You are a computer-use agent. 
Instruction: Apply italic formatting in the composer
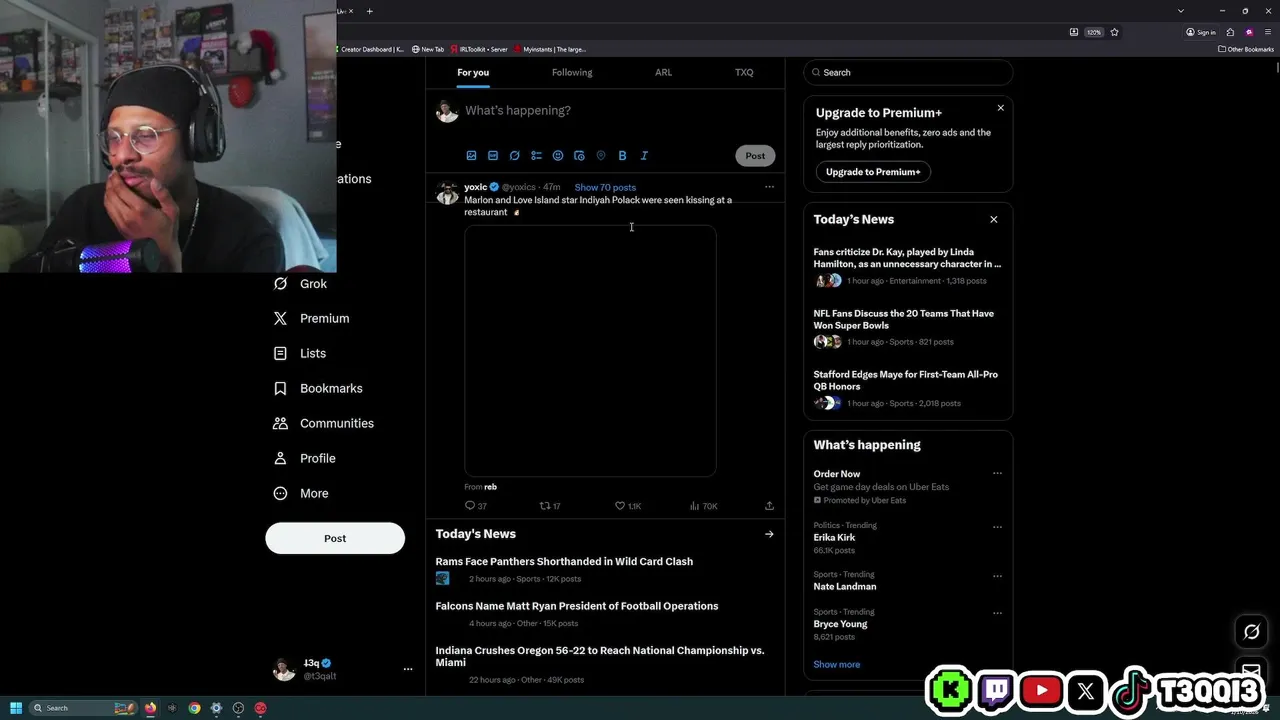[x=644, y=156]
